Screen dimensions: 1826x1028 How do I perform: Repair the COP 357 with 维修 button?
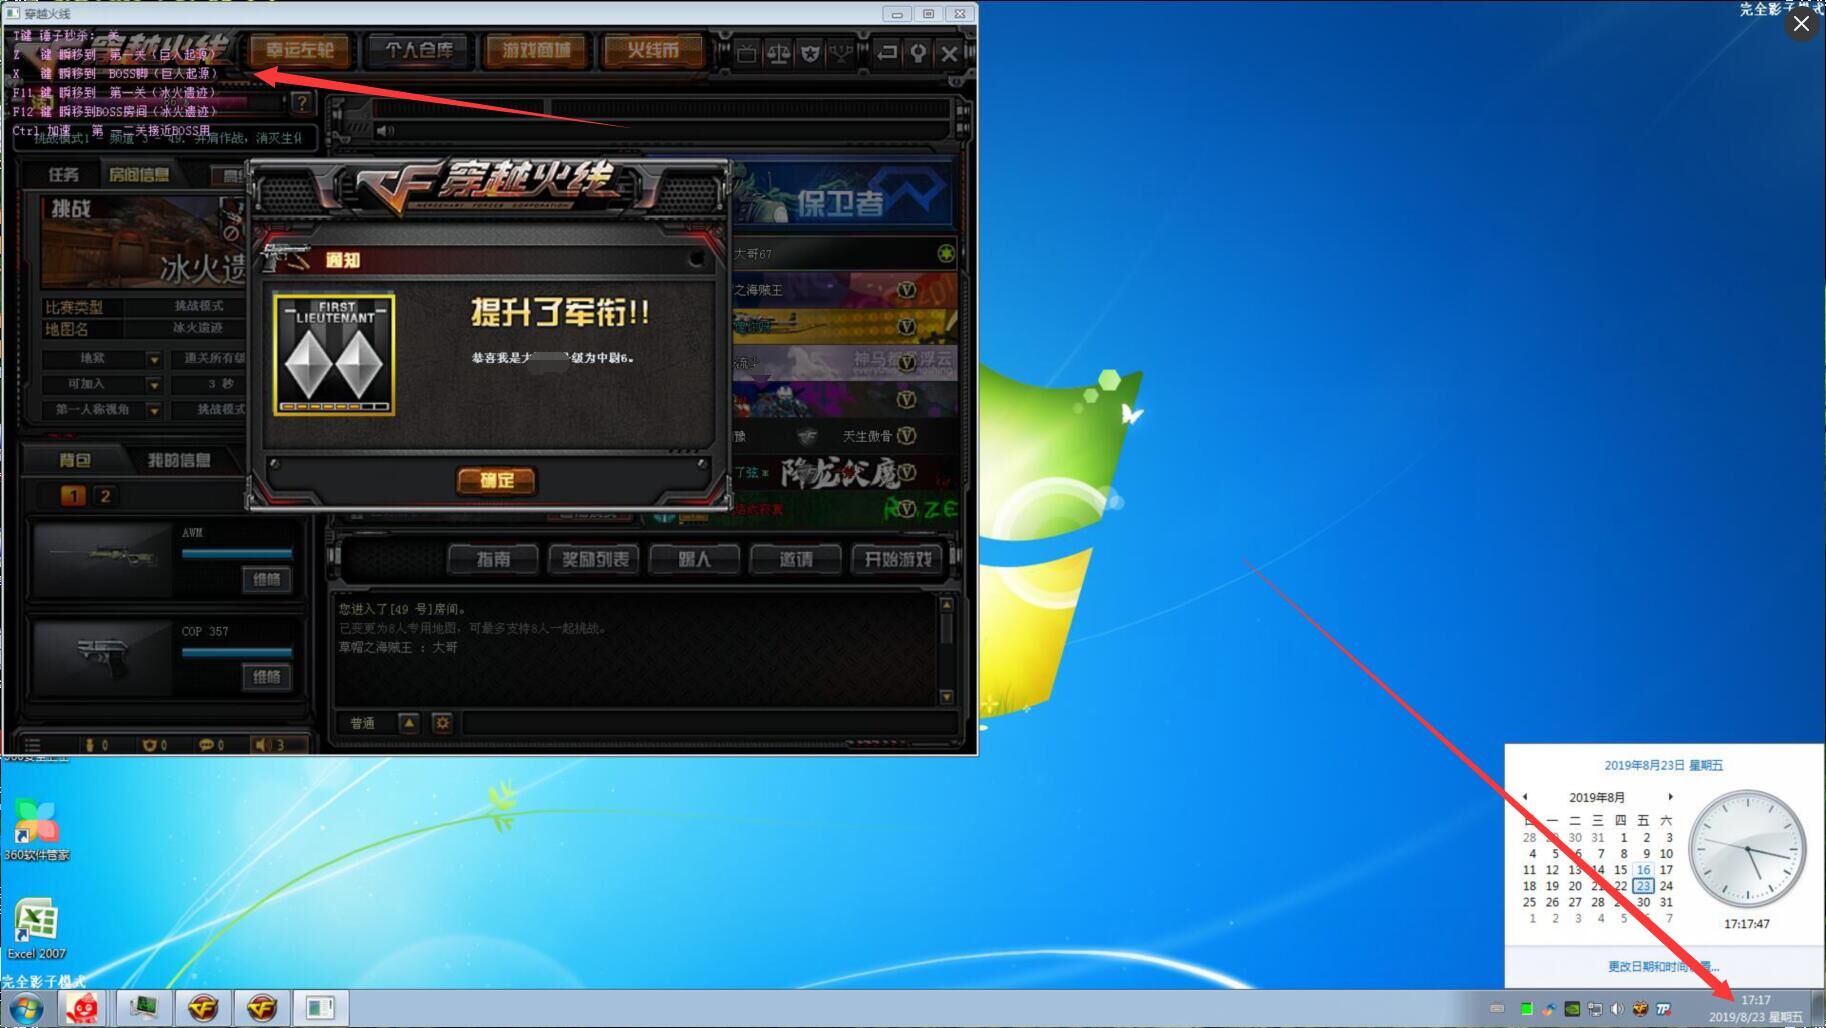(x=266, y=677)
